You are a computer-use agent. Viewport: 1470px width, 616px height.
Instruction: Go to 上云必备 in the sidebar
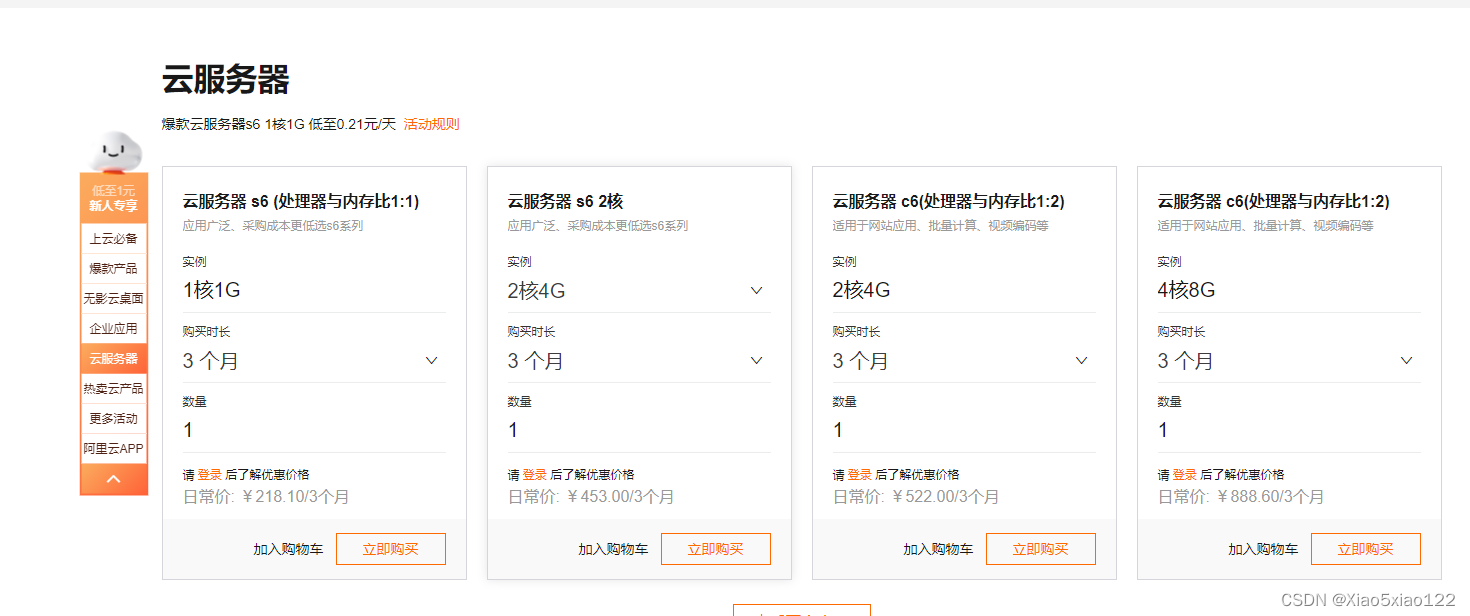coord(114,238)
